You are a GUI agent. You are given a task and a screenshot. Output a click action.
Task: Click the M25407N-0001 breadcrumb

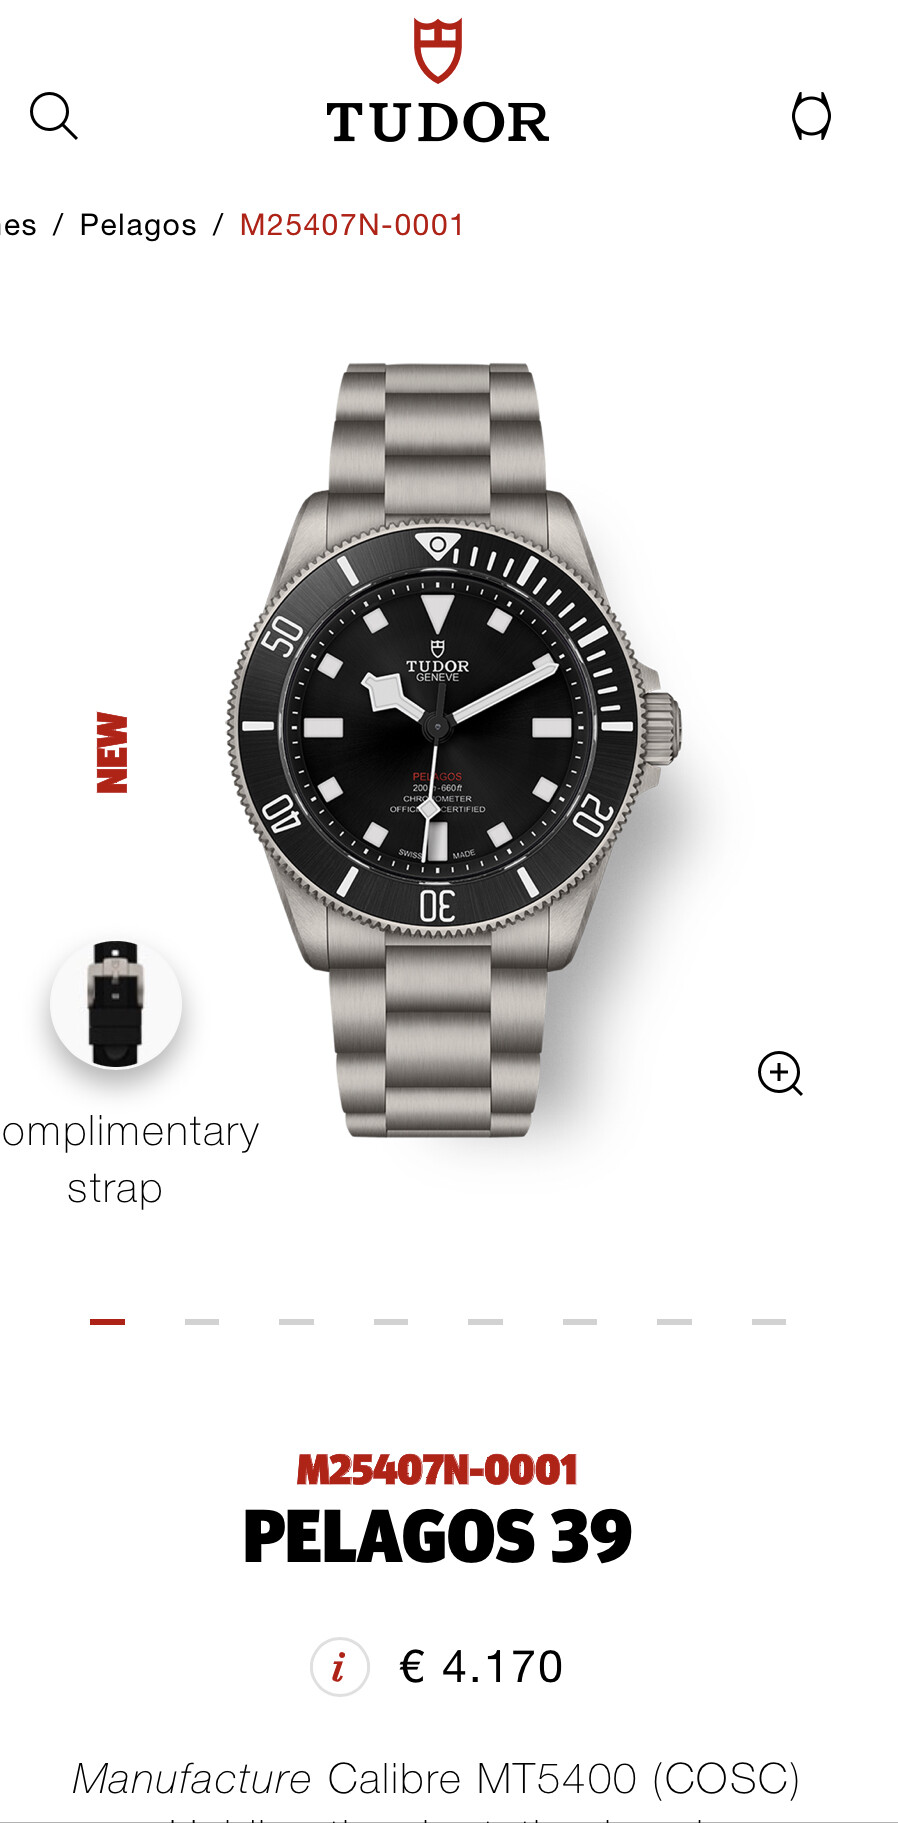tap(352, 225)
